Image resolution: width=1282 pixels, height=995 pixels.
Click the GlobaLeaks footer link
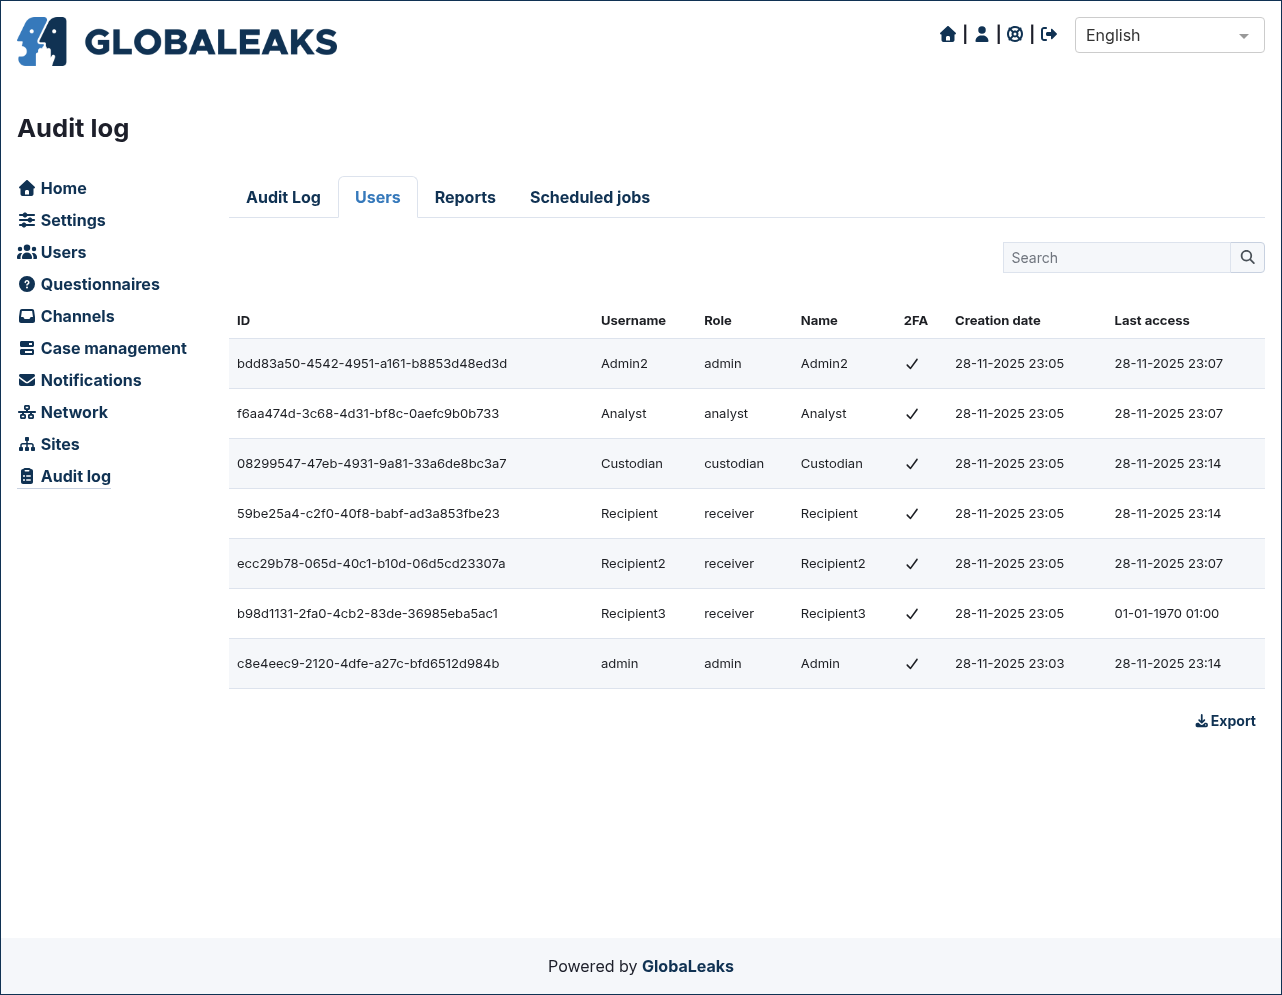[688, 966]
